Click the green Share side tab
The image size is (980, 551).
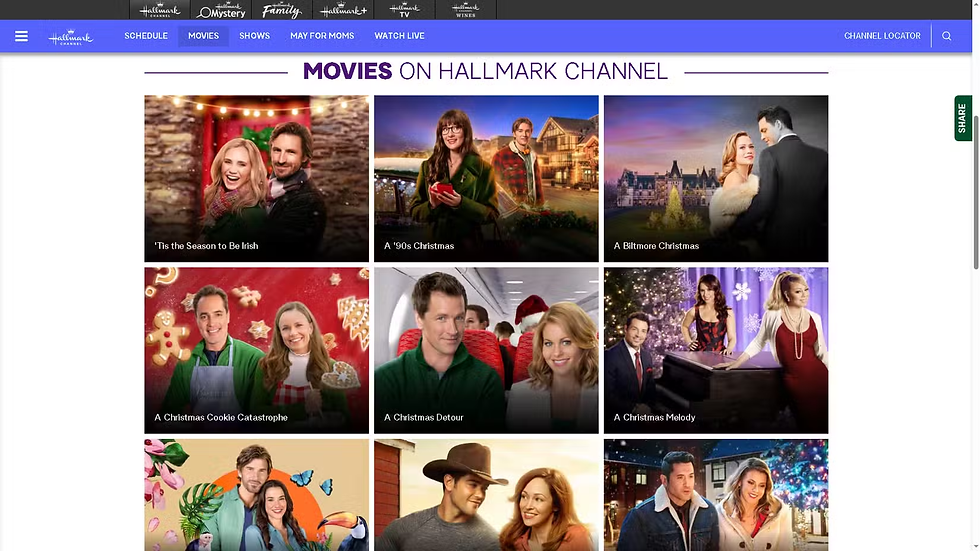tap(962, 118)
